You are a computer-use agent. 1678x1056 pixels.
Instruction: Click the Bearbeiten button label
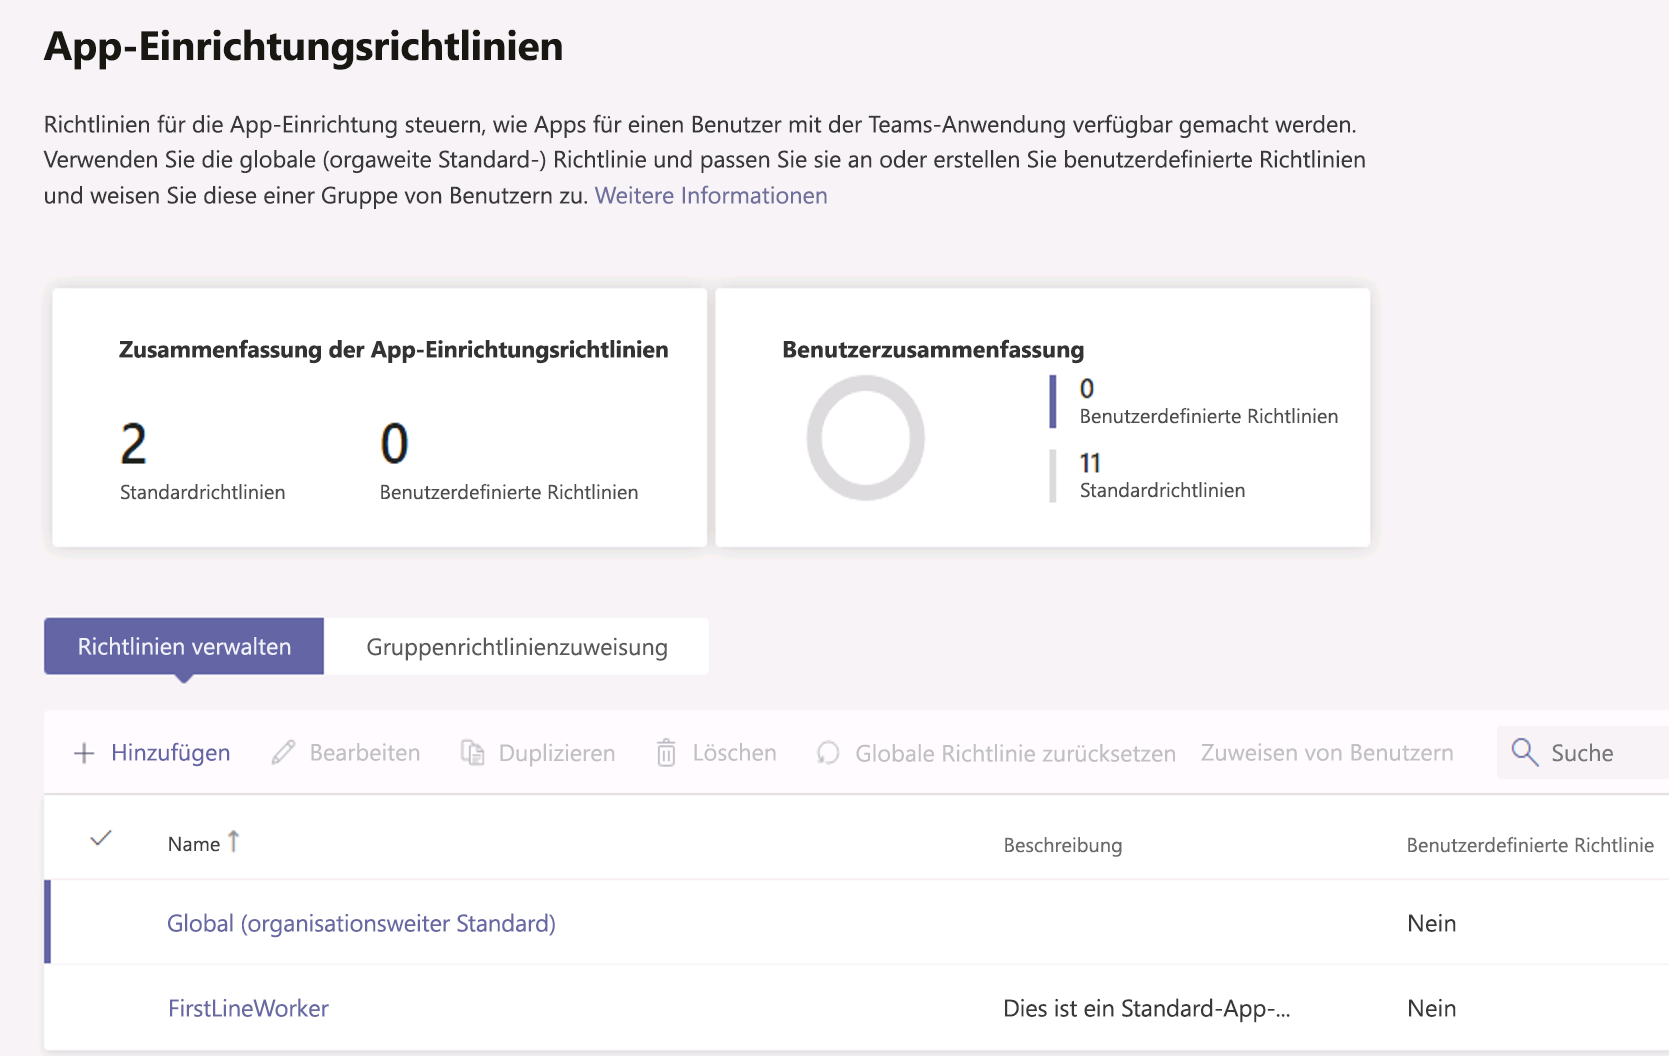pos(365,753)
